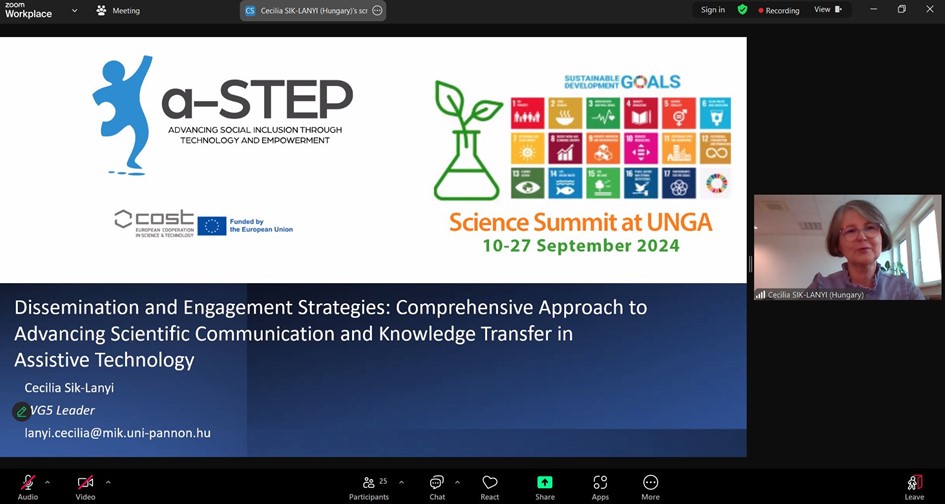Click the Science Summit at UNGA text
The image size is (945, 504).
coord(580,222)
